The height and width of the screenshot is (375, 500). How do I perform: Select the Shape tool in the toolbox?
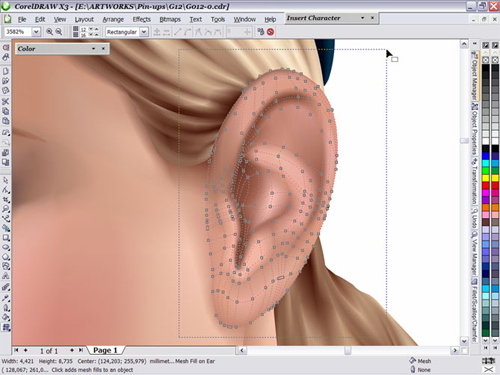coord(6,190)
